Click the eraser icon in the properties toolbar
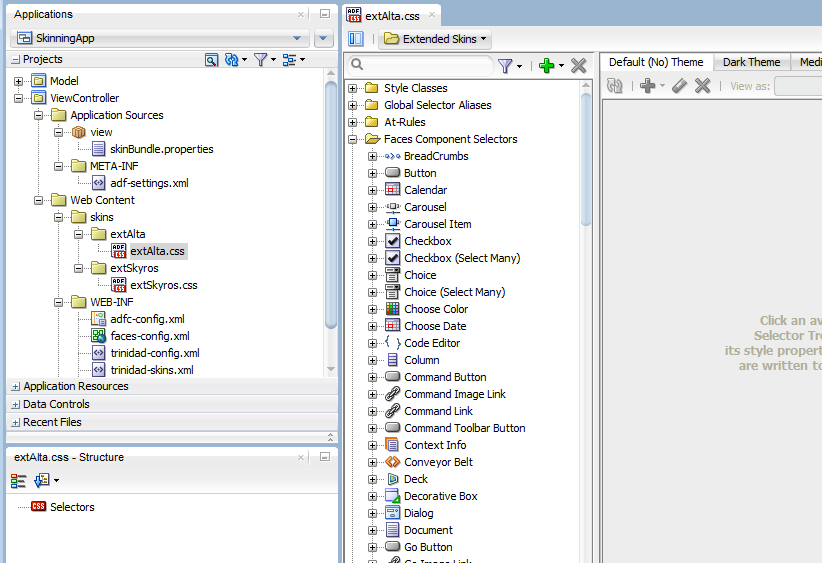The width and height of the screenshot is (822, 563). pos(679,85)
